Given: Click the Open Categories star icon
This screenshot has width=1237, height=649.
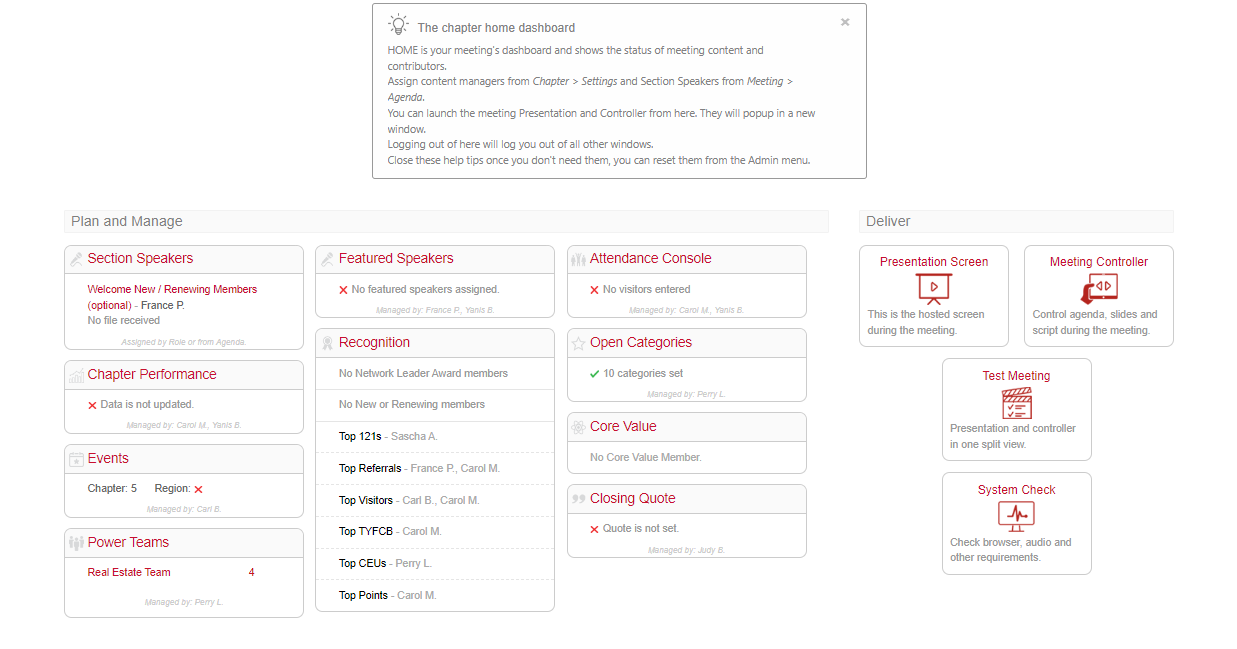Looking at the screenshot, I should (578, 343).
